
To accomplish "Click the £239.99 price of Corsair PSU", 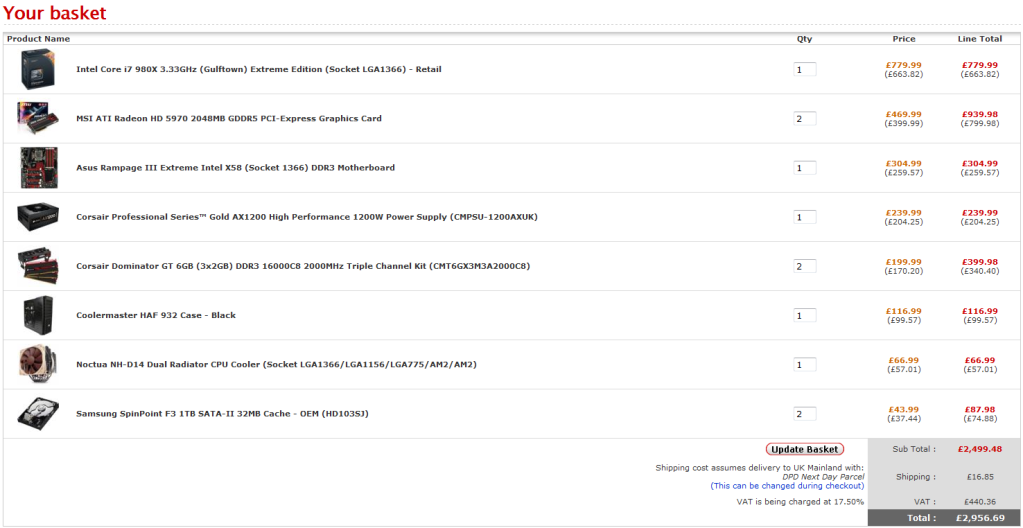I will (x=904, y=213).
